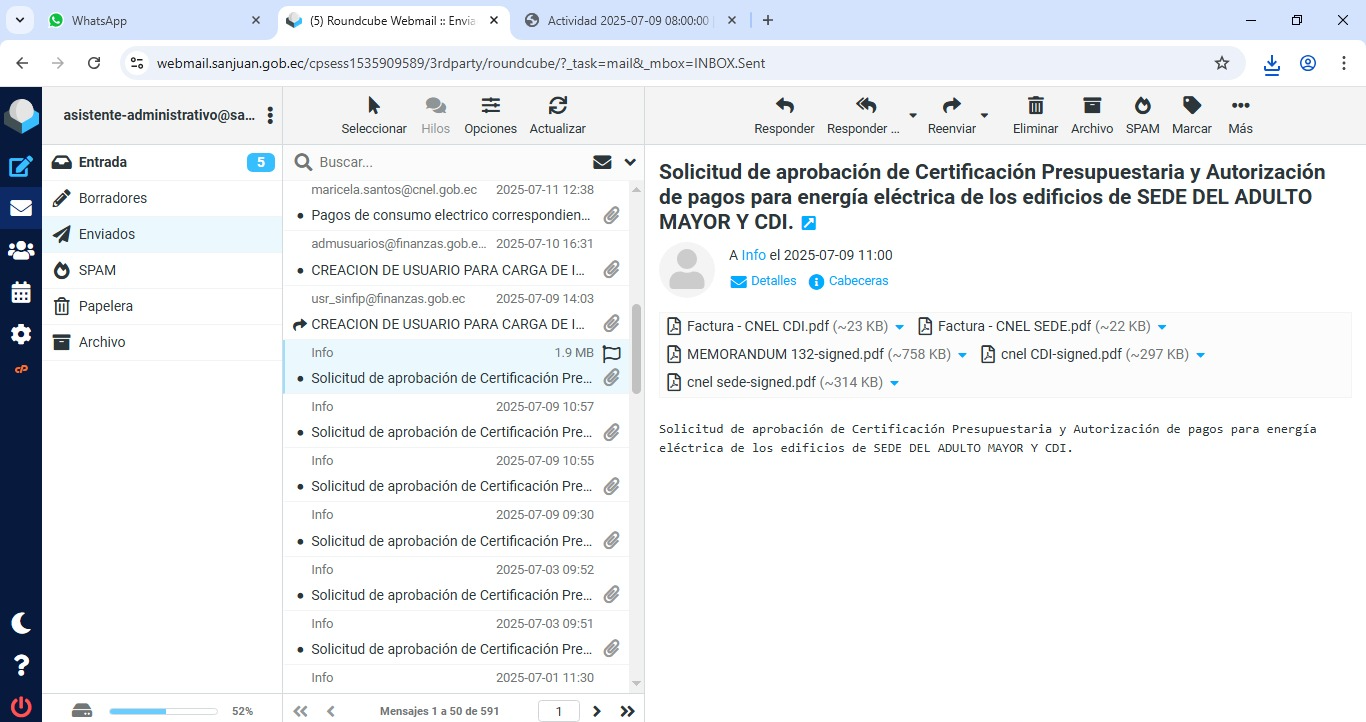Click the Cabeceras link
Image resolution: width=1366 pixels, height=722 pixels.
(x=858, y=281)
